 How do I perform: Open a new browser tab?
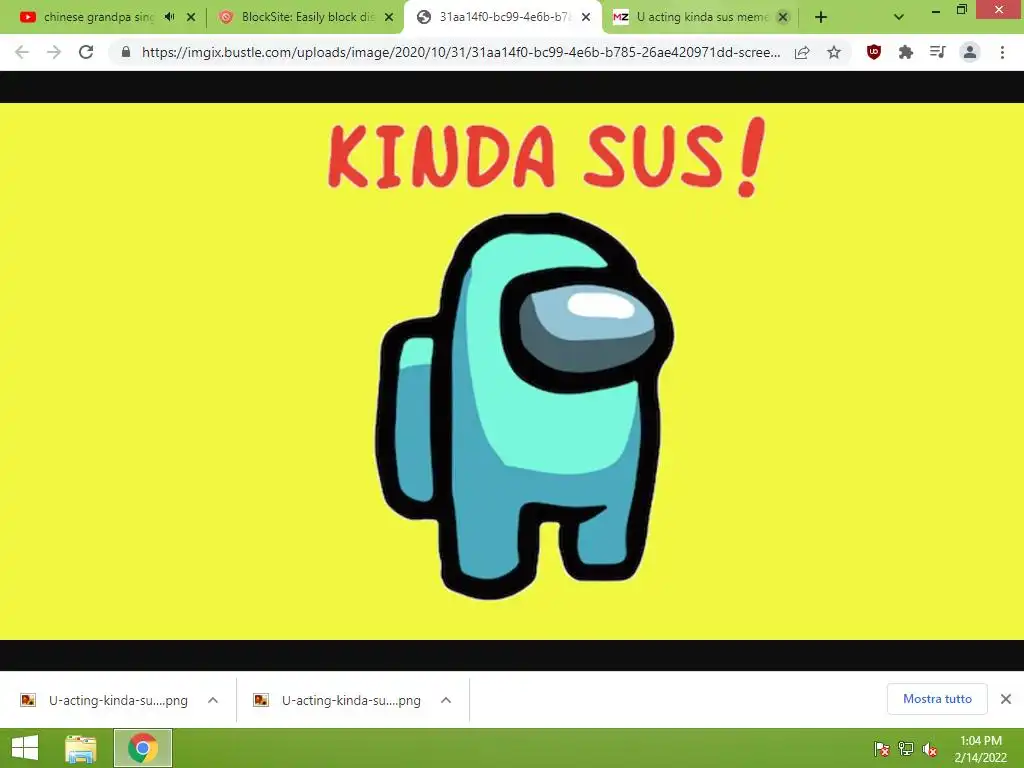[x=821, y=17]
